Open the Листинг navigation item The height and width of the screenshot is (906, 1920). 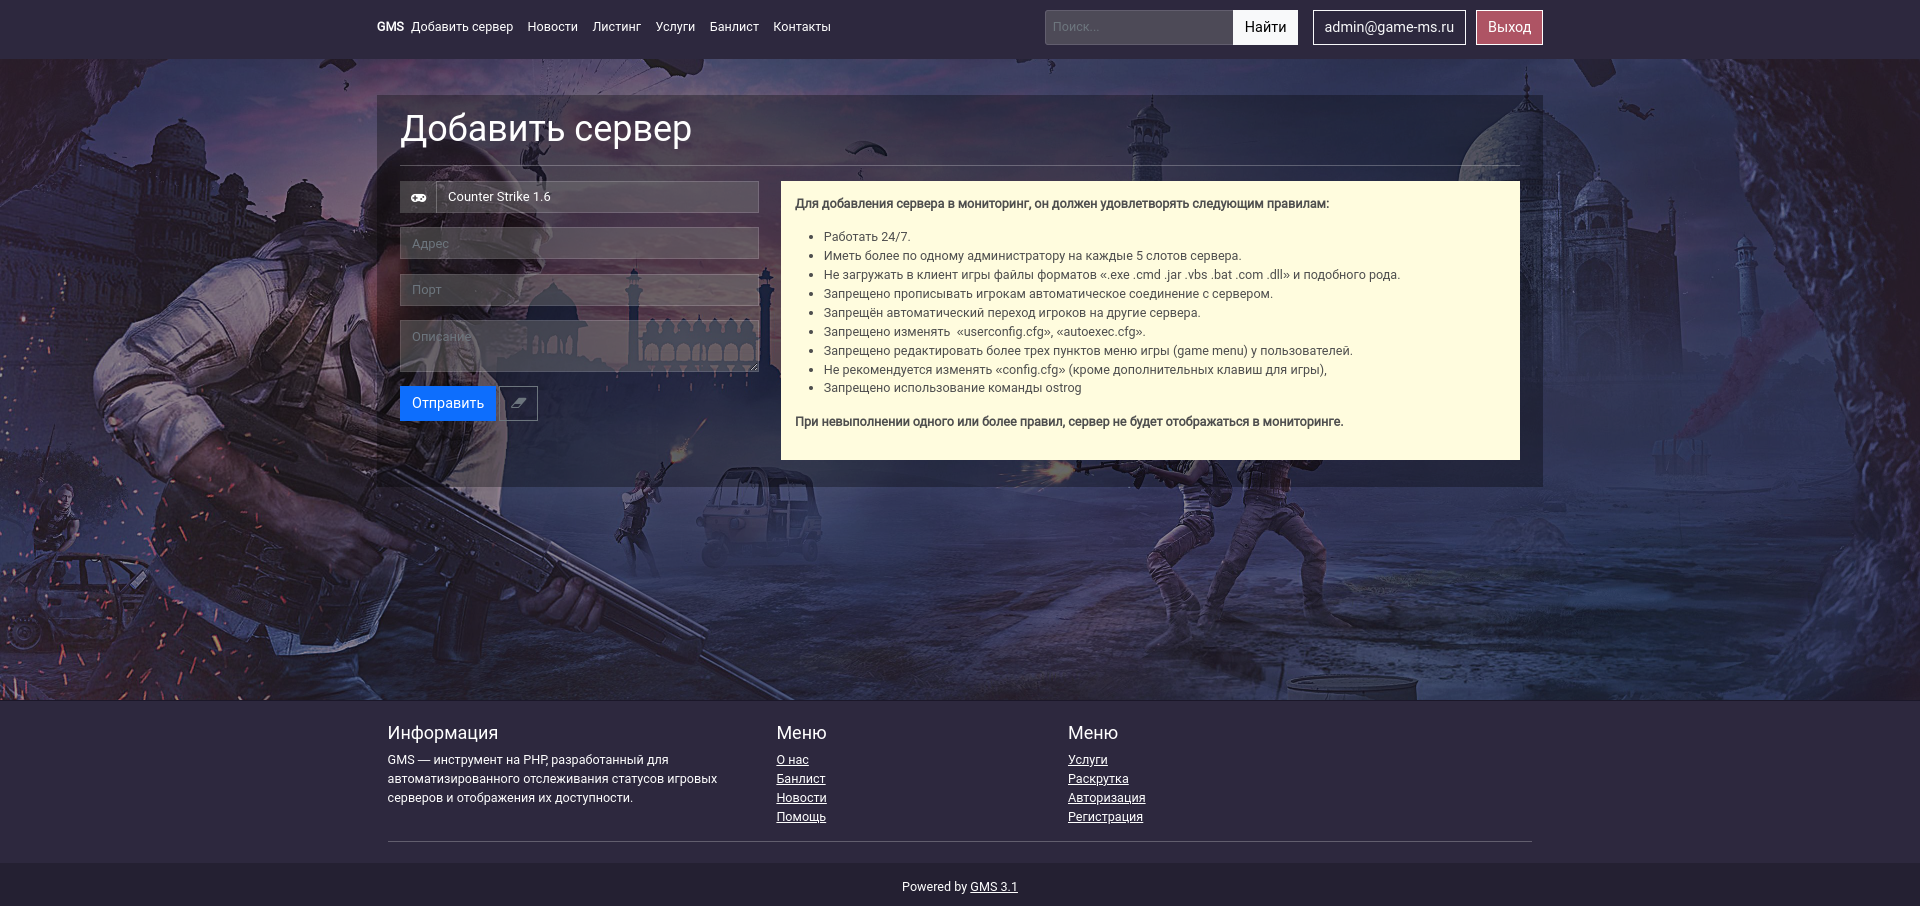click(x=616, y=27)
